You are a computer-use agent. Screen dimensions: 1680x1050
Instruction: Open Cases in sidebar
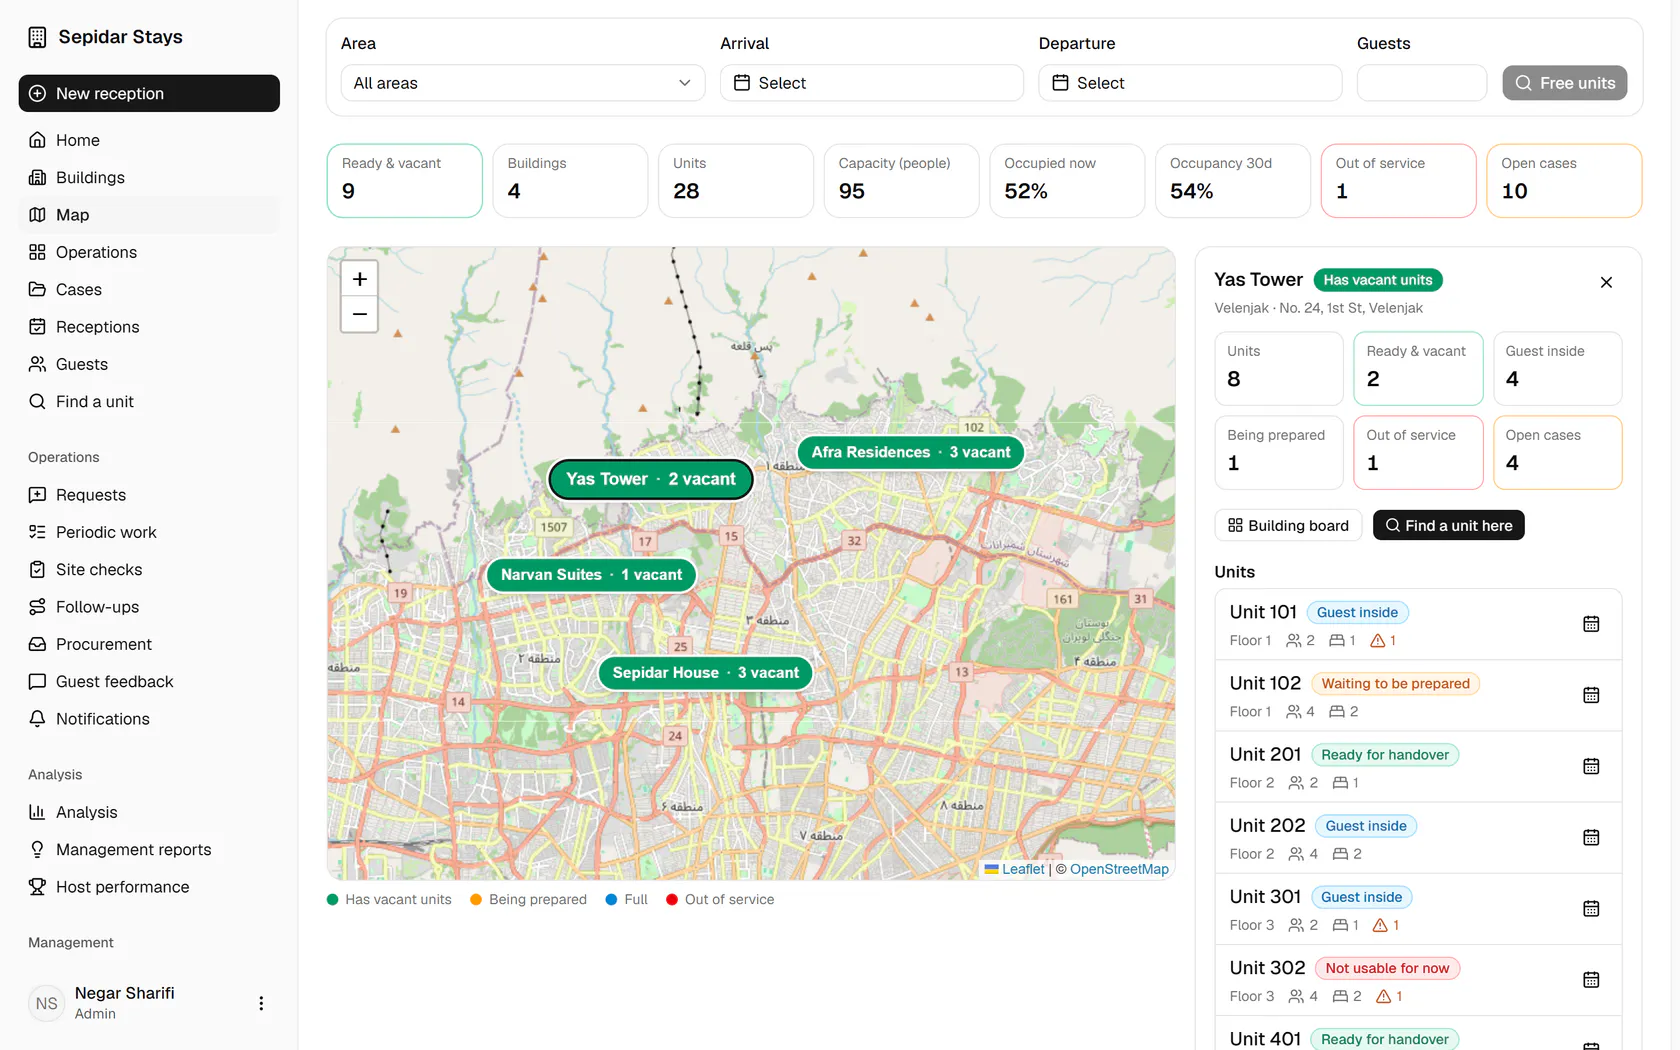(149, 290)
